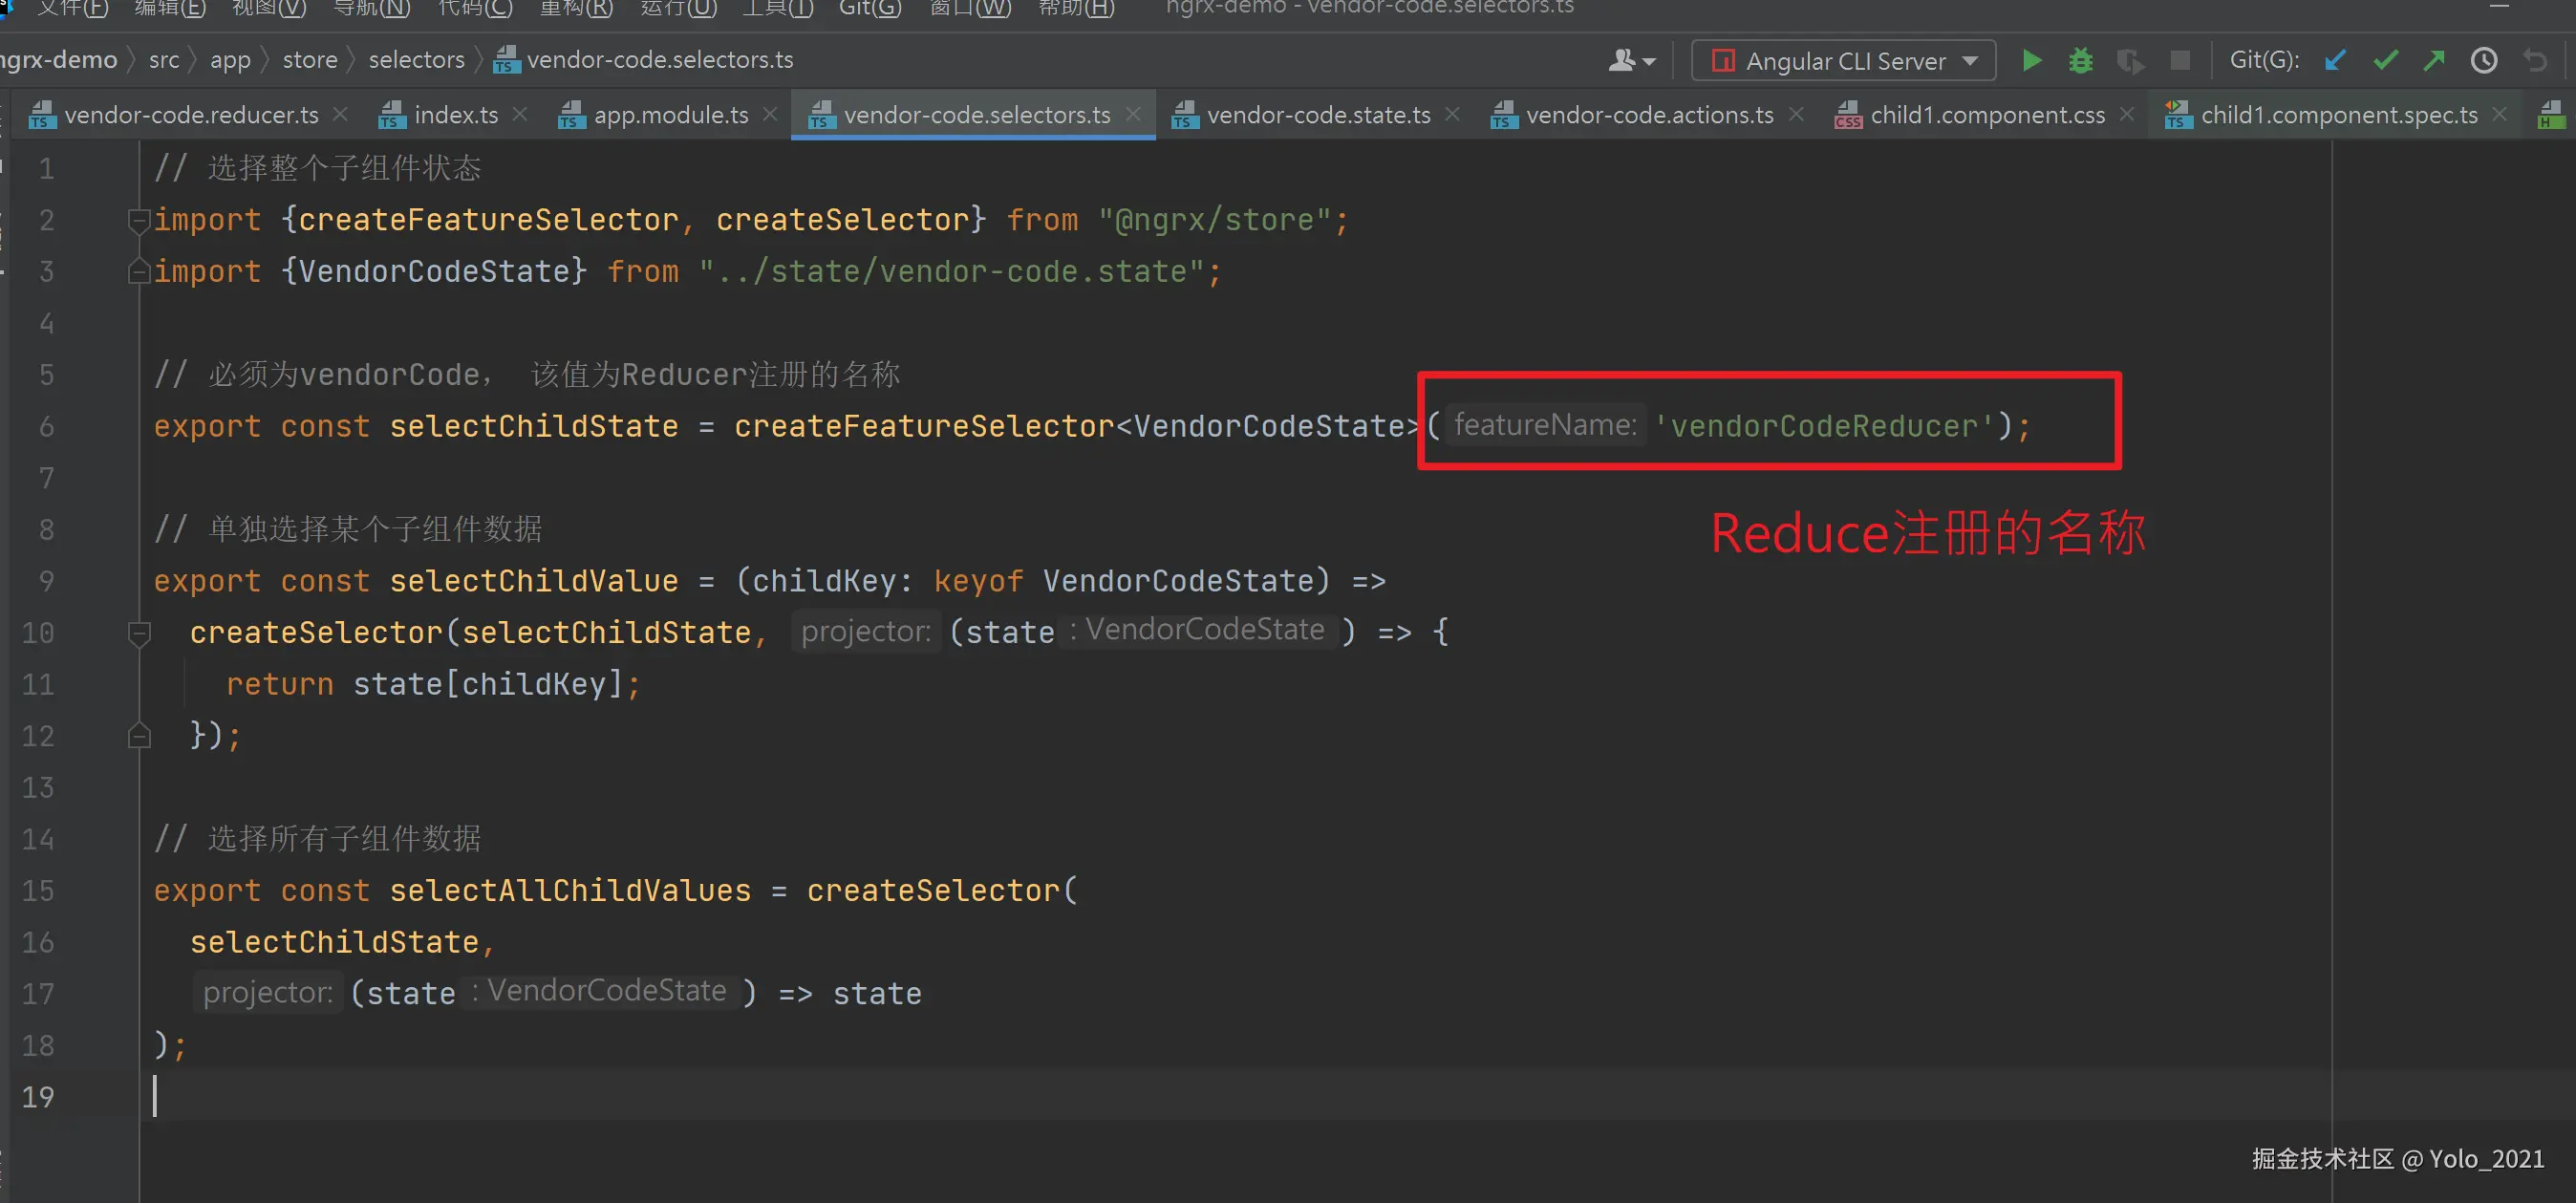2576x1203 pixels.
Task: Open the Code With Me user dropdown
Action: (1632, 61)
